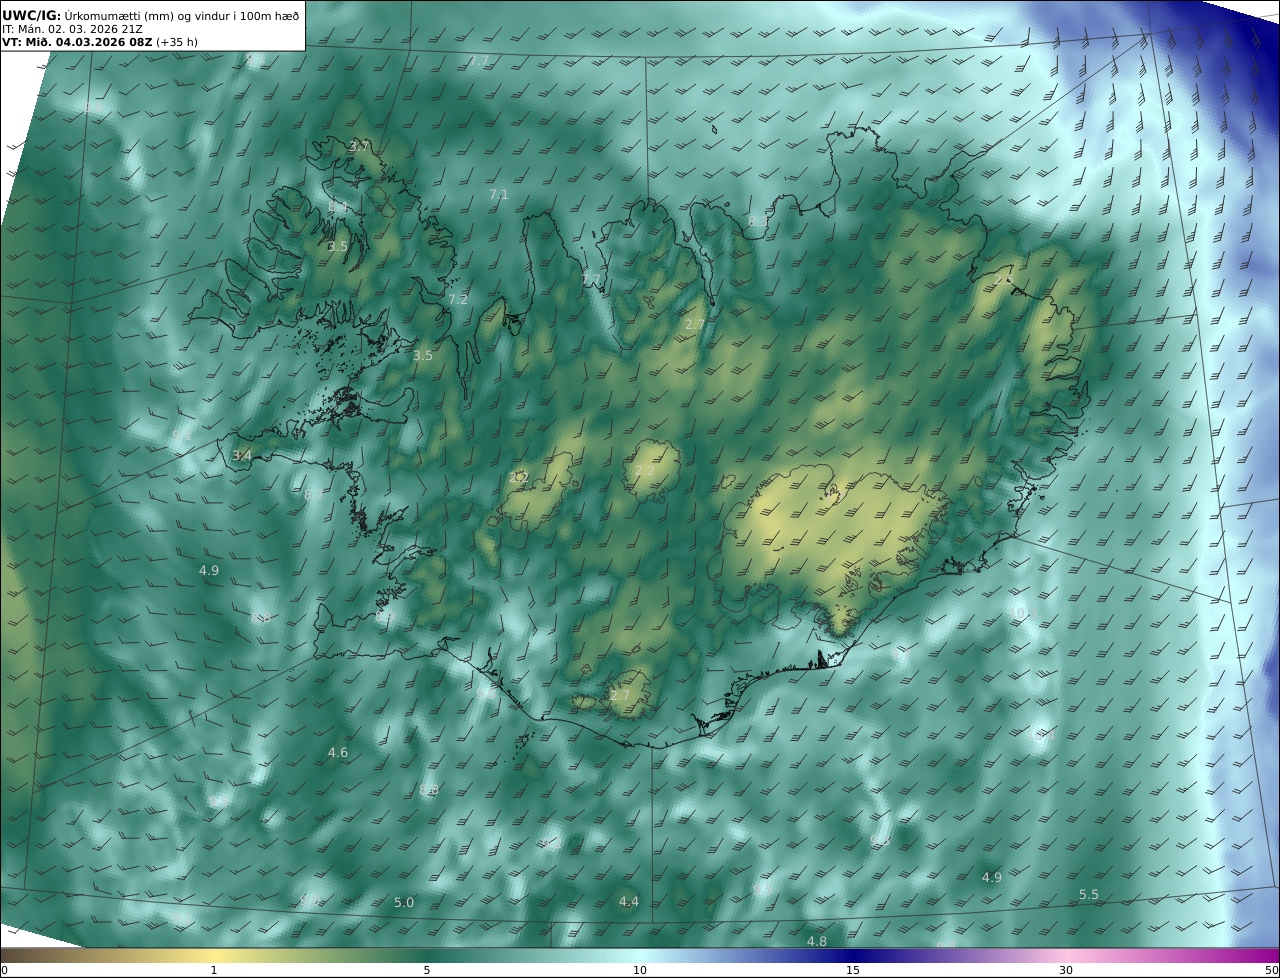Click the 3.7 value label on map
Viewport: 1280px width, 978px height.
[x=359, y=147]
